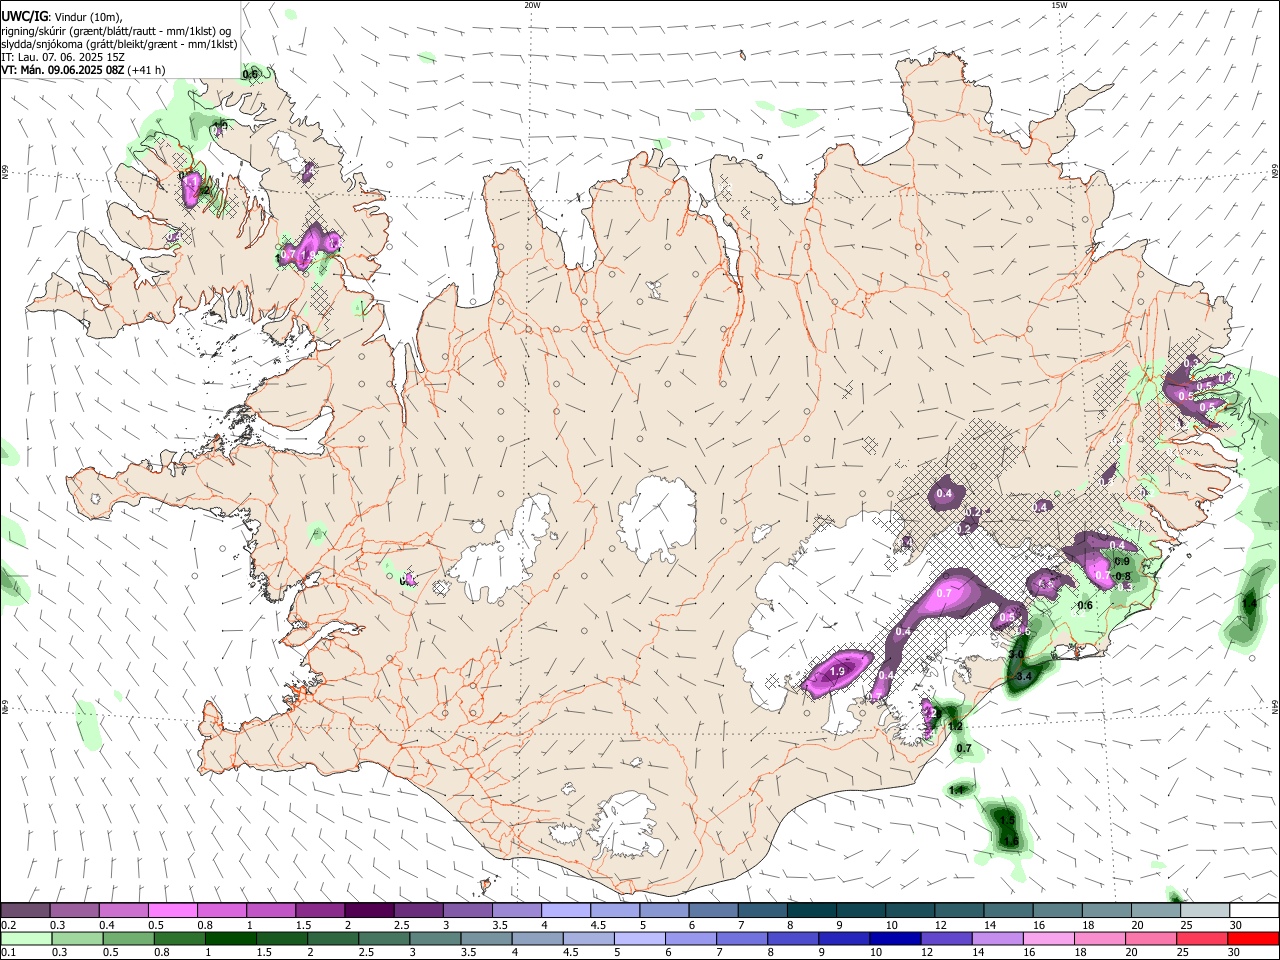Pick the bright pink 0.5 snow-scale swatch
This screenshot has height=960, width=1280.
coord(172,910)
